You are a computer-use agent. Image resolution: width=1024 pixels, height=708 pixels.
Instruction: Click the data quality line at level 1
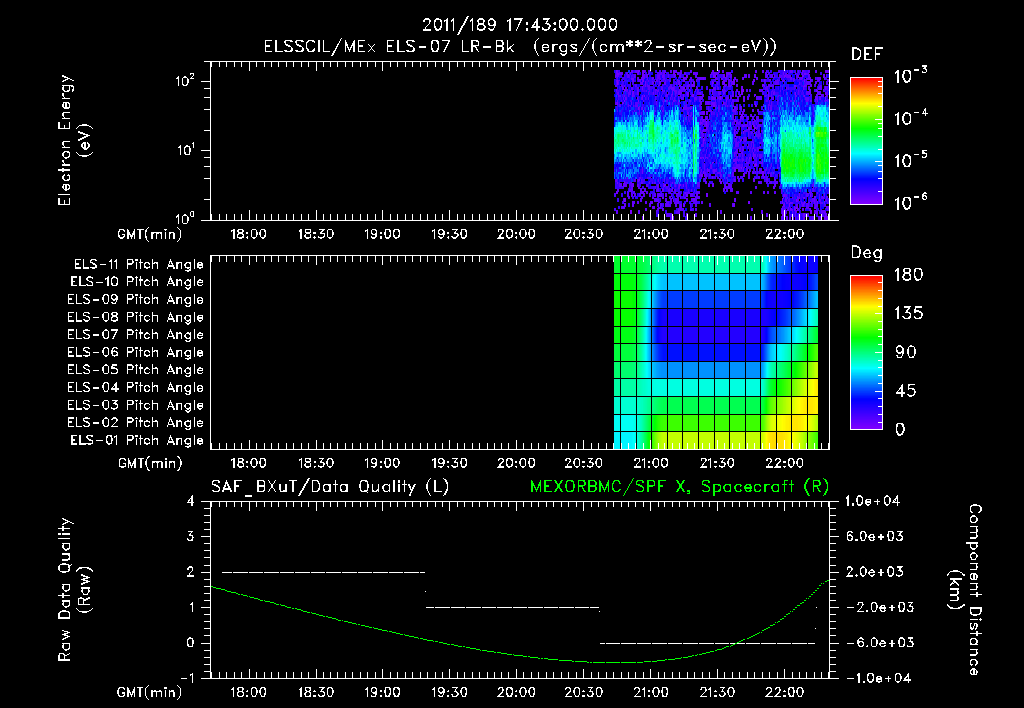513,607
